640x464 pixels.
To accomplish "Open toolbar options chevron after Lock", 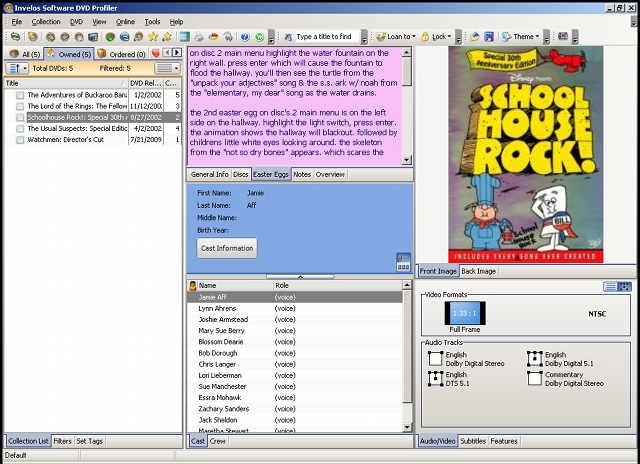I will 458,37.
